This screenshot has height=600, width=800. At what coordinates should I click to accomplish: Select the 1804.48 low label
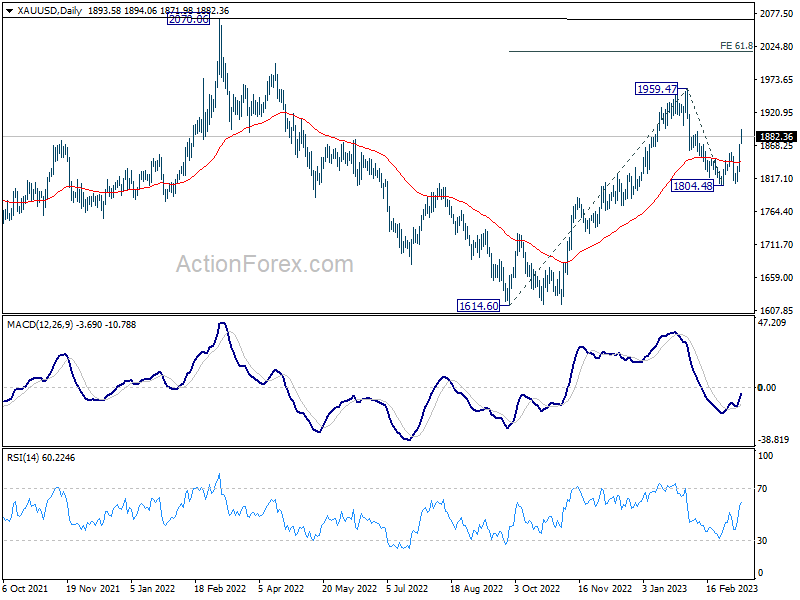(x=692, y=186)
